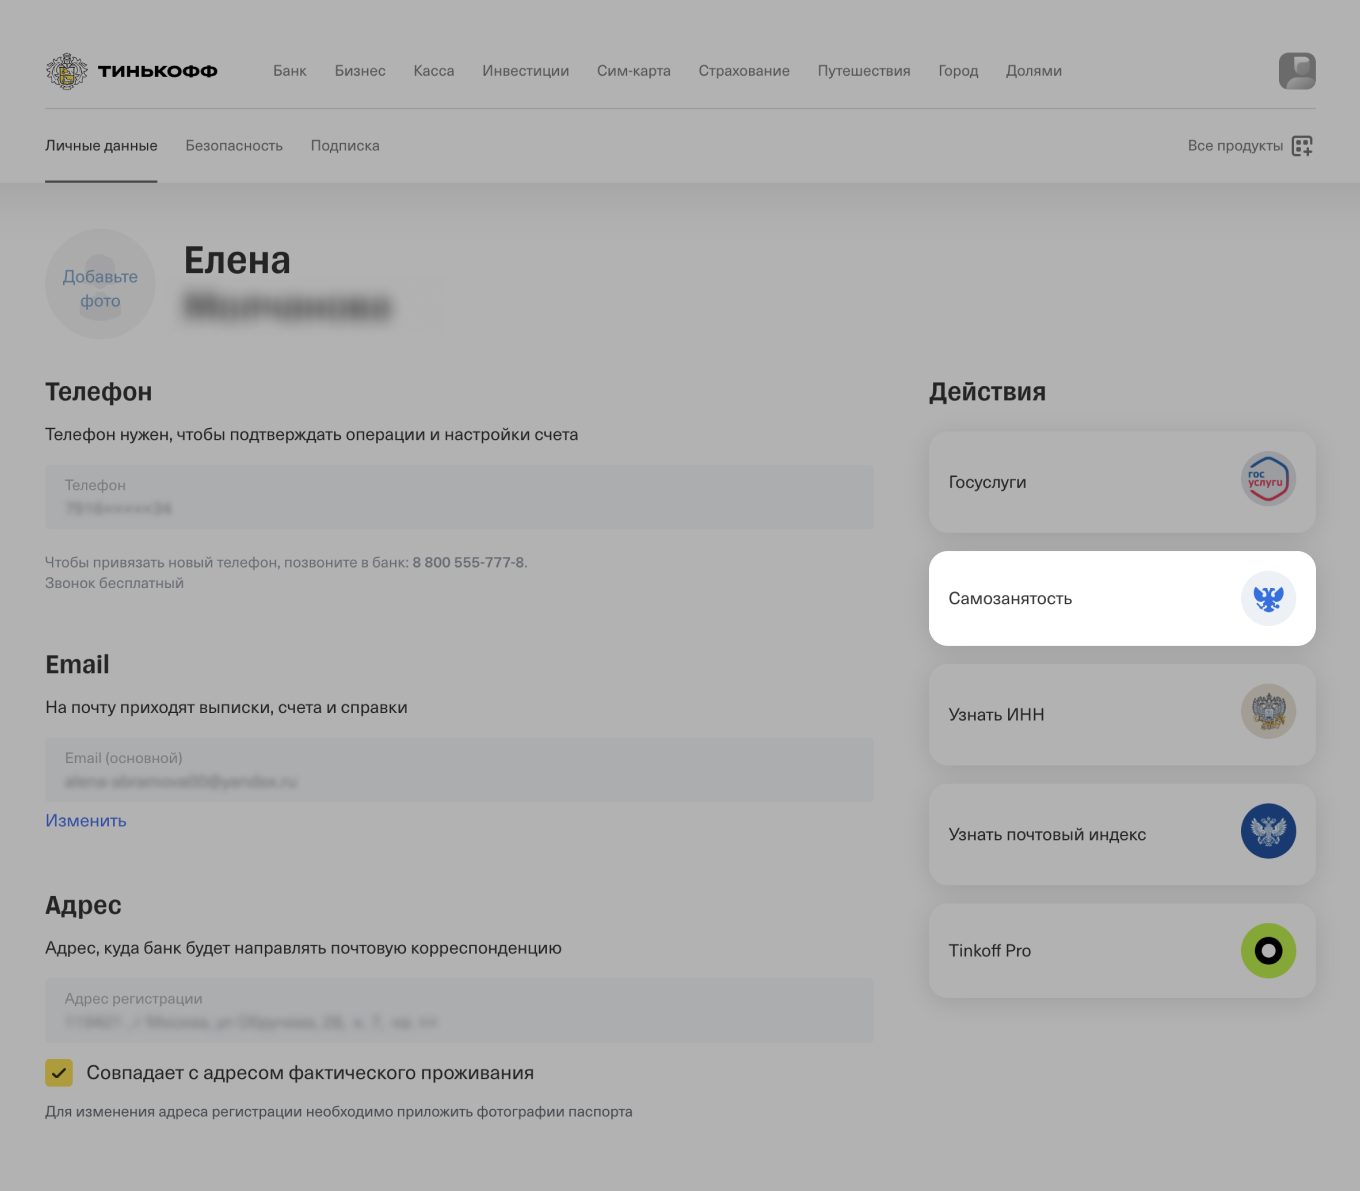Toggle checkbox for matching actual residence address

59,1073
